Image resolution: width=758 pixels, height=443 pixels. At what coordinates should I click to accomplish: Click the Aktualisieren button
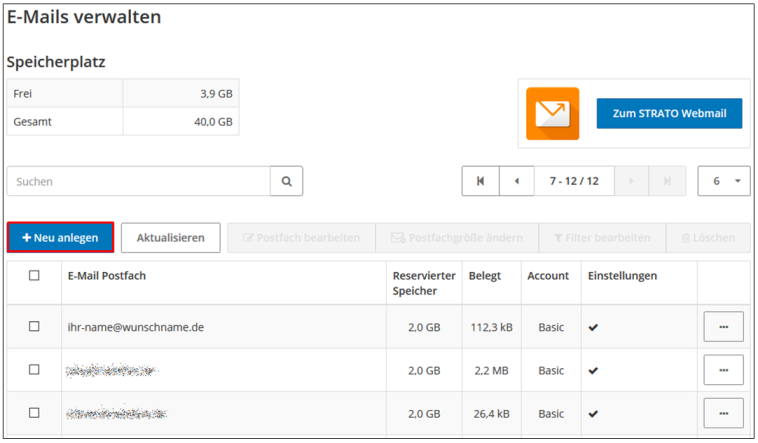pos(171,238)
